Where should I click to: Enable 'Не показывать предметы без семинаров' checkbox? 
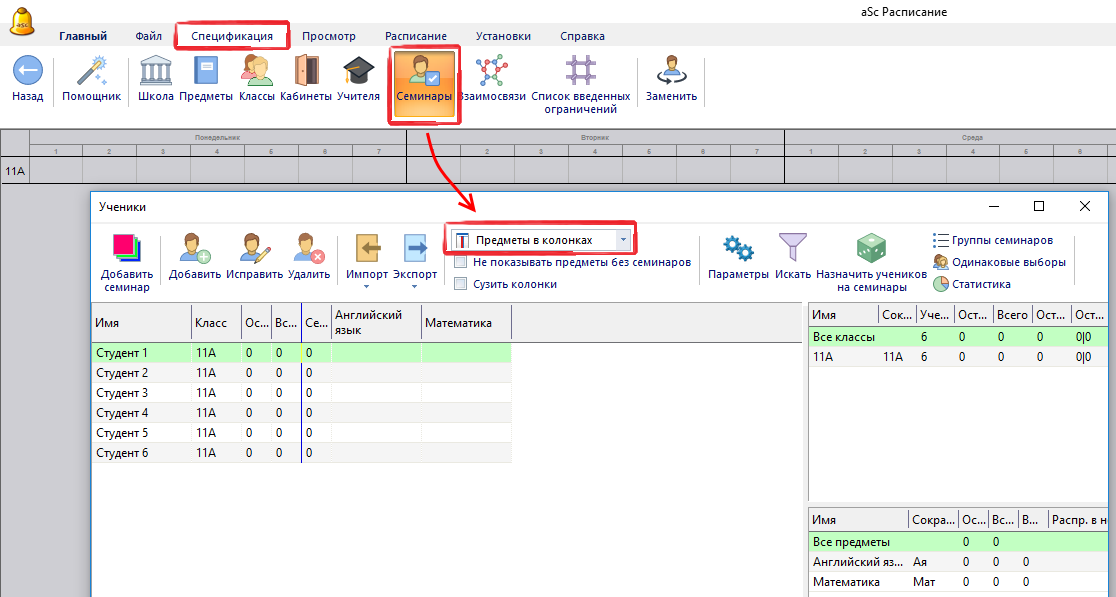click(461, 262)
